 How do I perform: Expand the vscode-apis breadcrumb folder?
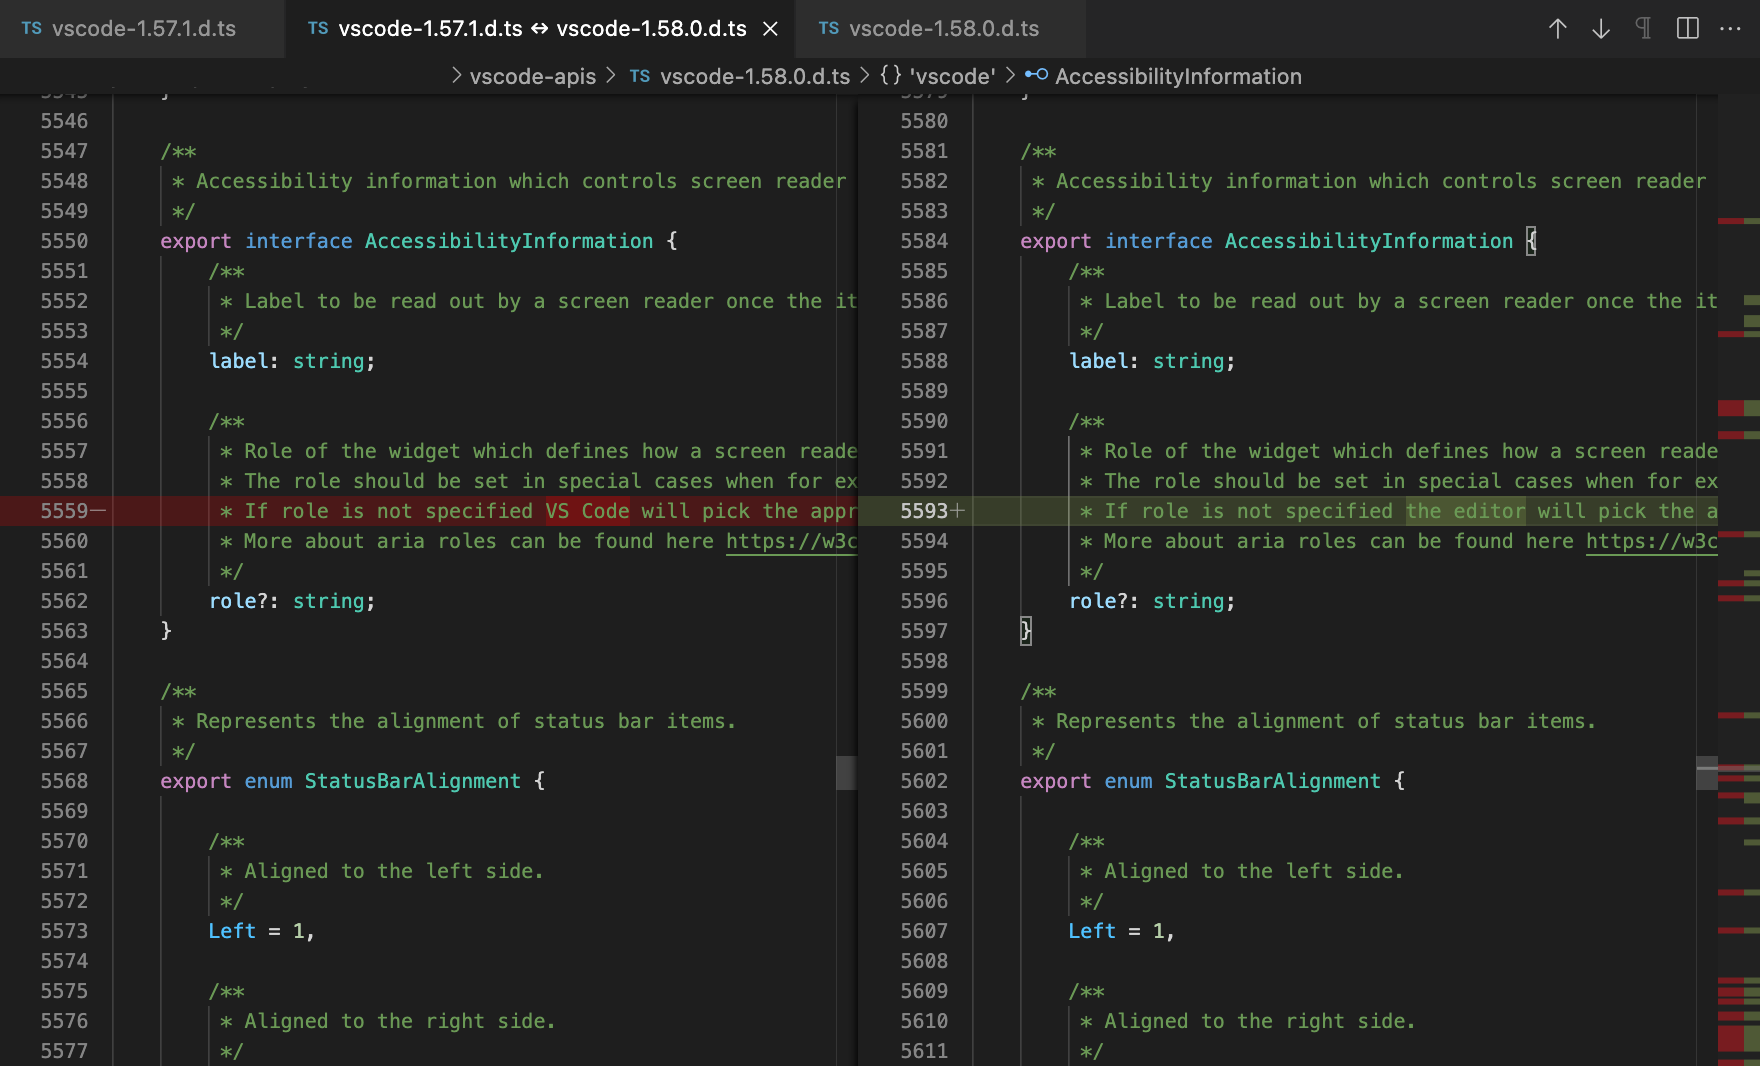(x=532, y=76)
